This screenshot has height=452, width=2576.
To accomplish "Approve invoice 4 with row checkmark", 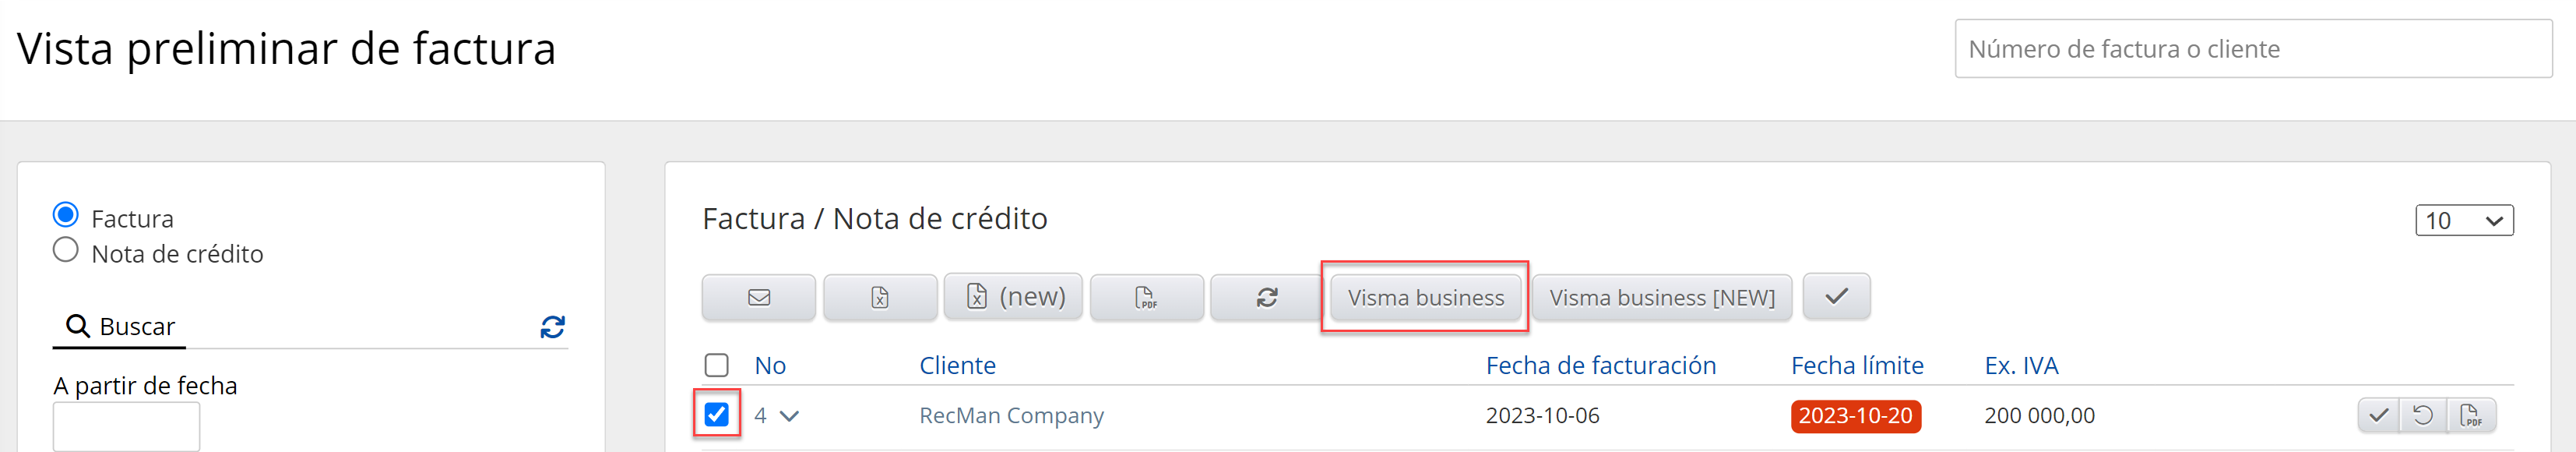I will (2379, 415).
